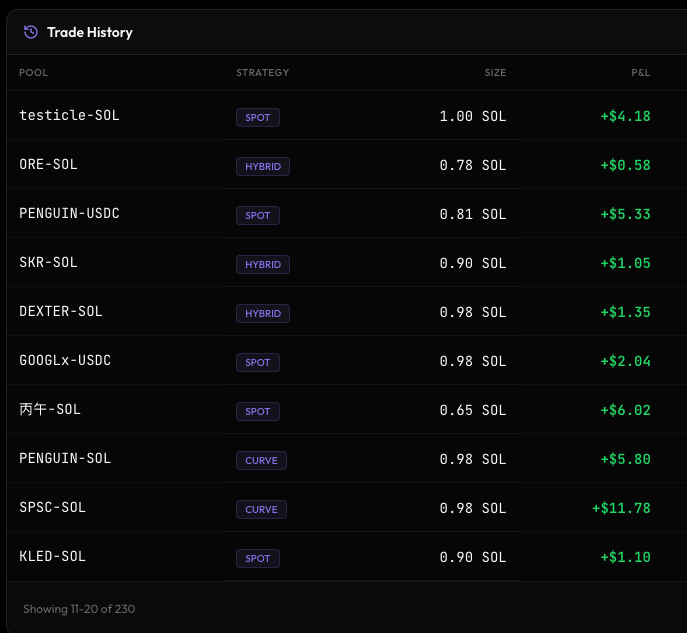Select the KLED-SOL pool name
The image size is (687, 633).
tap(53, 557)
